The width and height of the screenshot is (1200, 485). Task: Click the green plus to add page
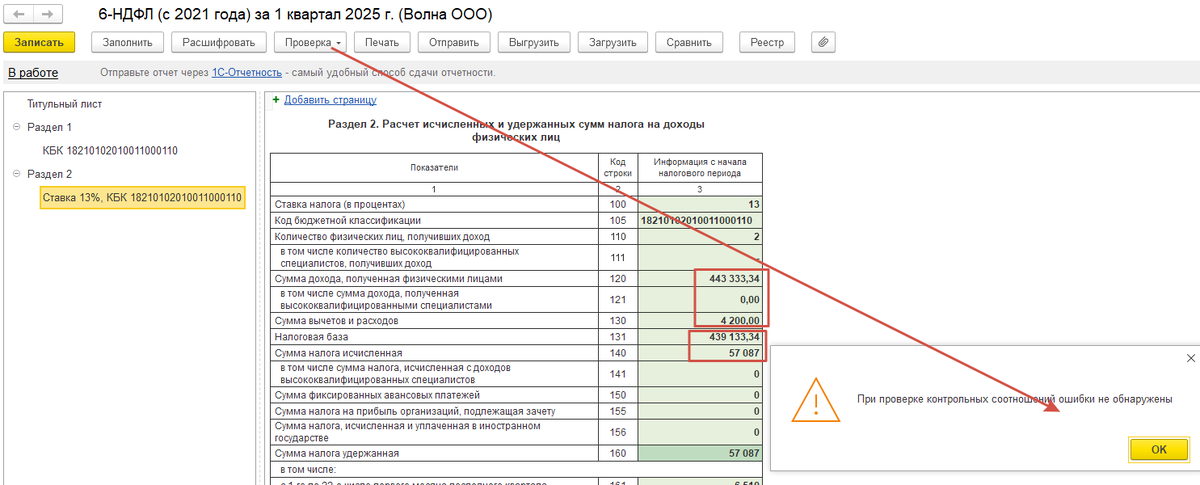click(x=276, y=99)
